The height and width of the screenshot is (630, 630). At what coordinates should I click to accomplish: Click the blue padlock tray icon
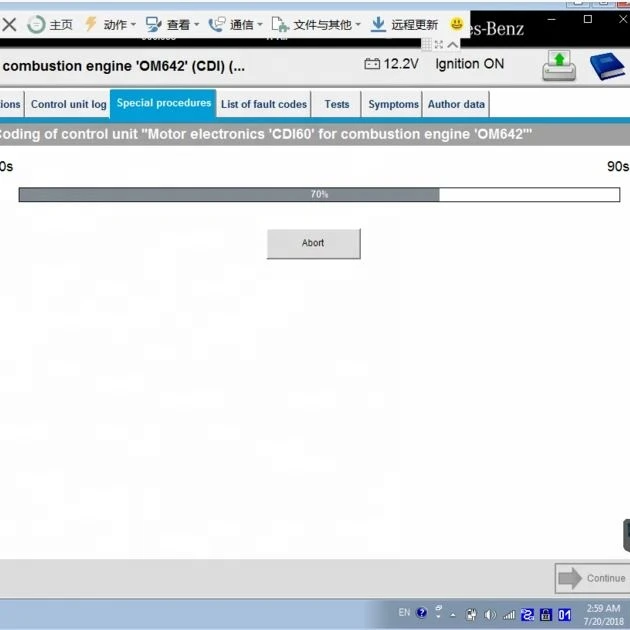point(546,614)
